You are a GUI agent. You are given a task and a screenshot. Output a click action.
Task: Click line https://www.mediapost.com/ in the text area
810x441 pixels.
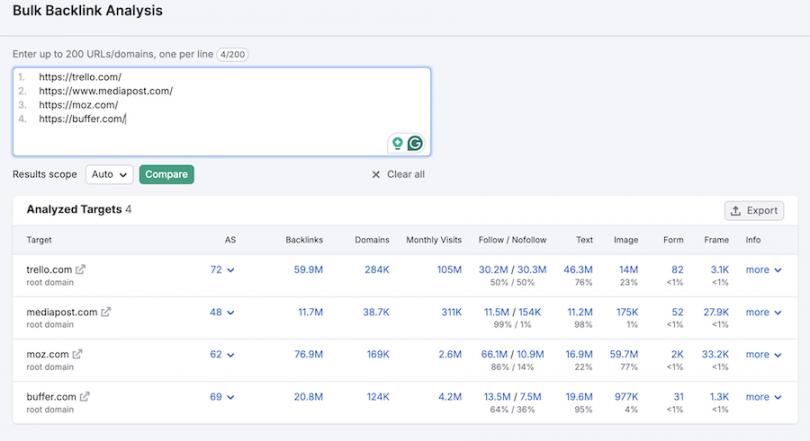click(x=106, y=91)
